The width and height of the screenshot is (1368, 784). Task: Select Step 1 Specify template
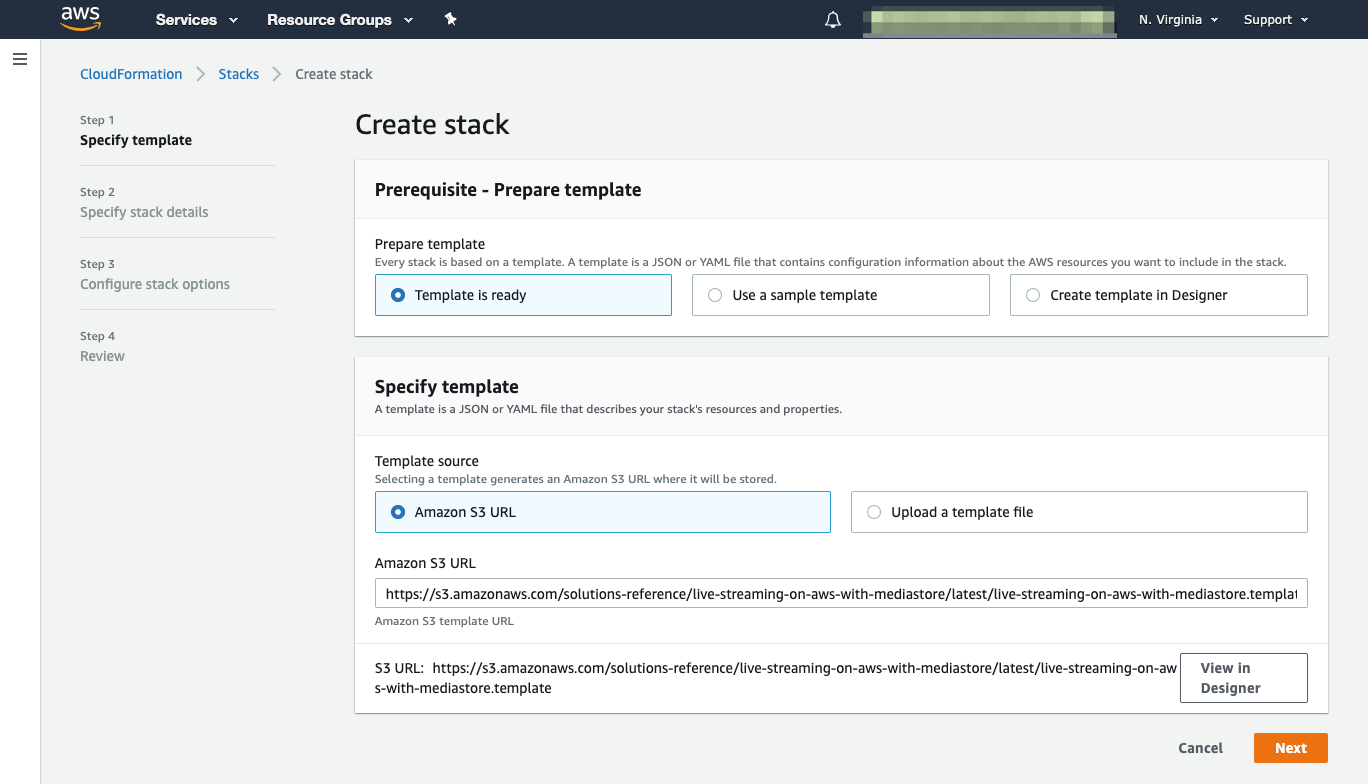136,140
